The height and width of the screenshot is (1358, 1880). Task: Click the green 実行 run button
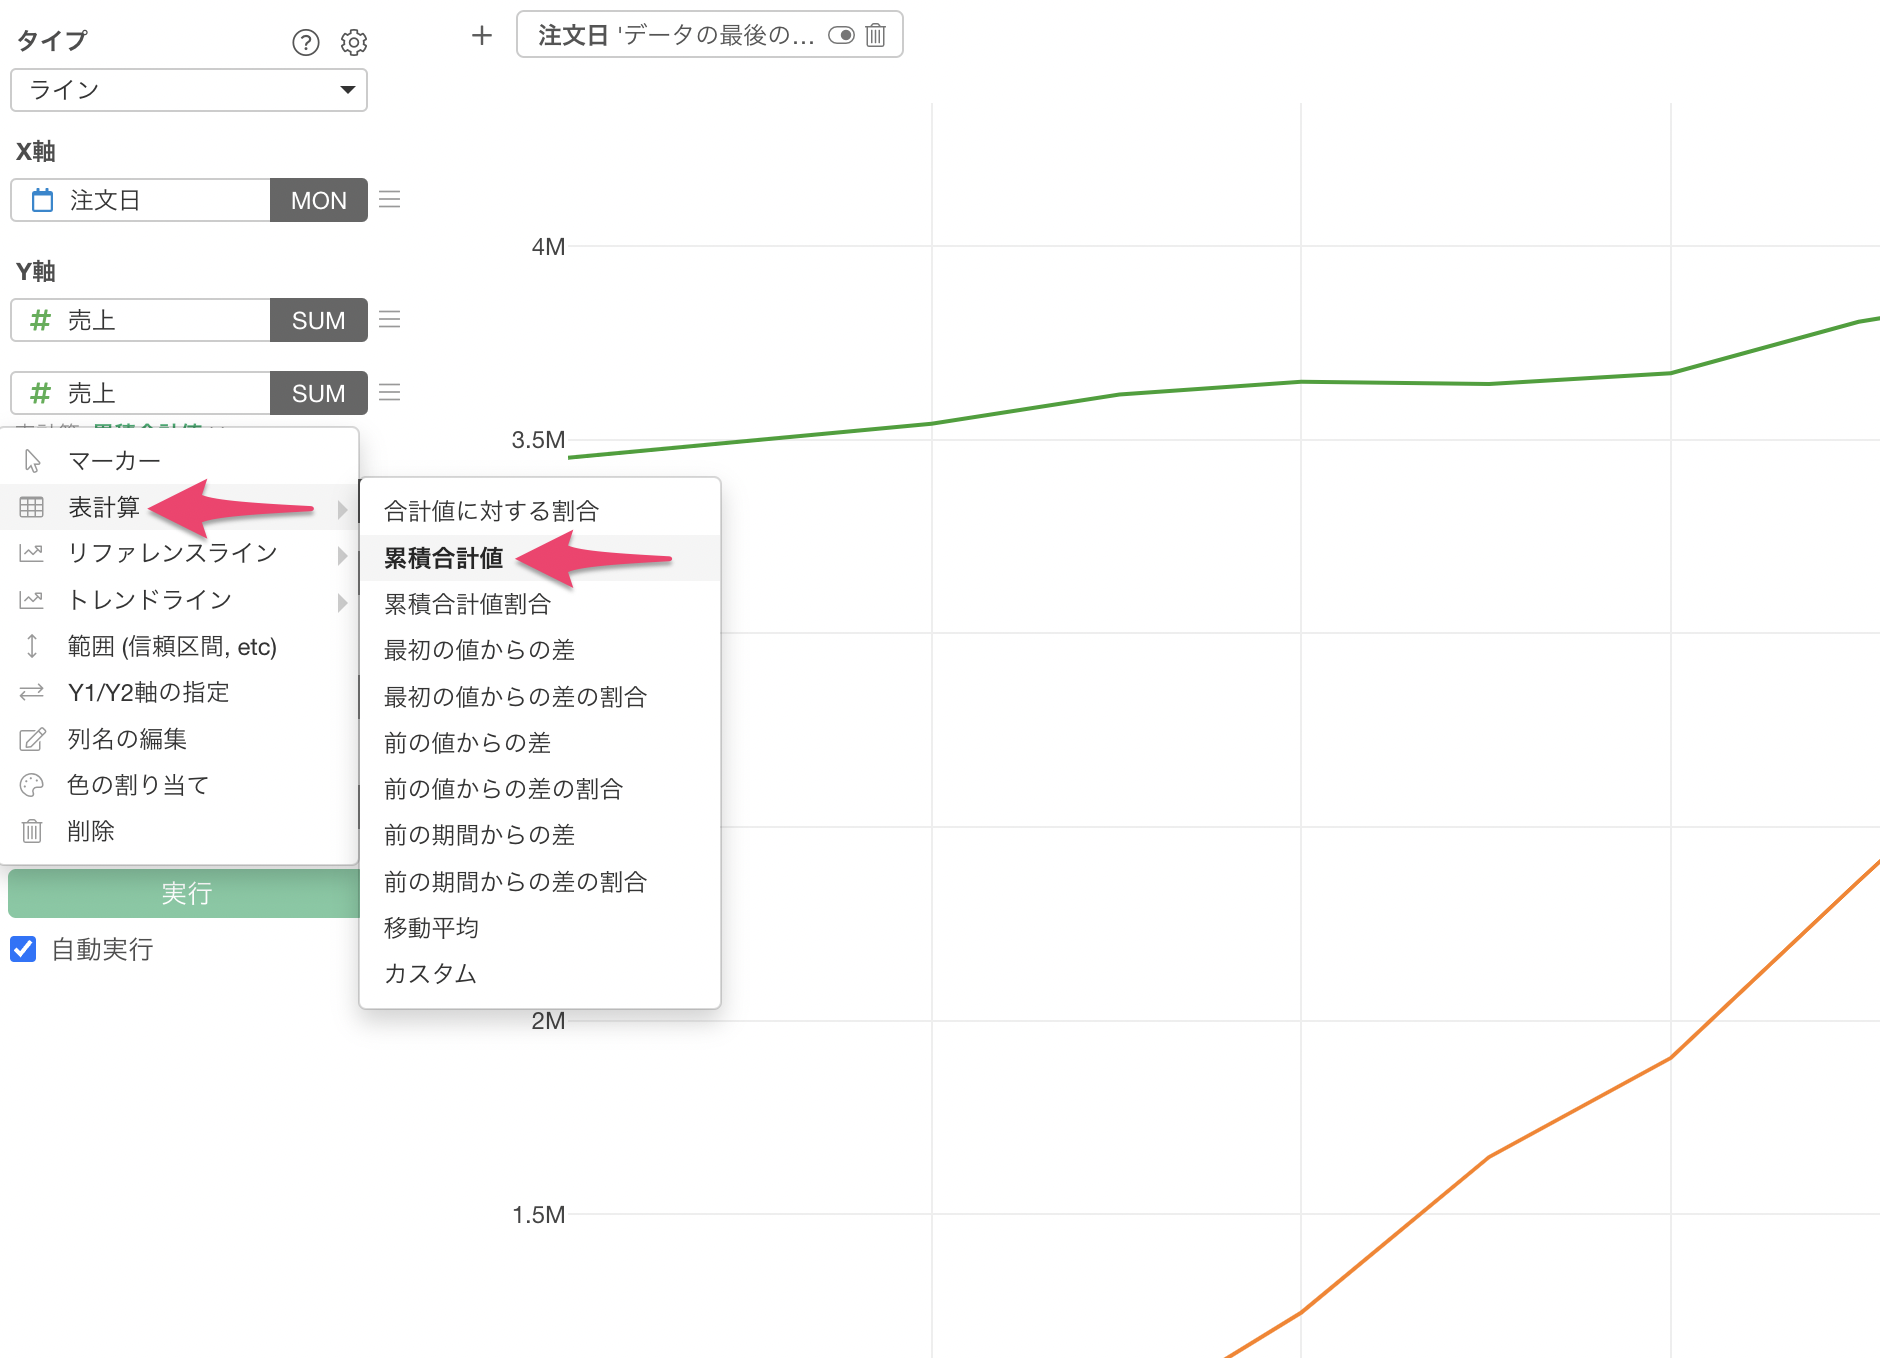(184, 893)
